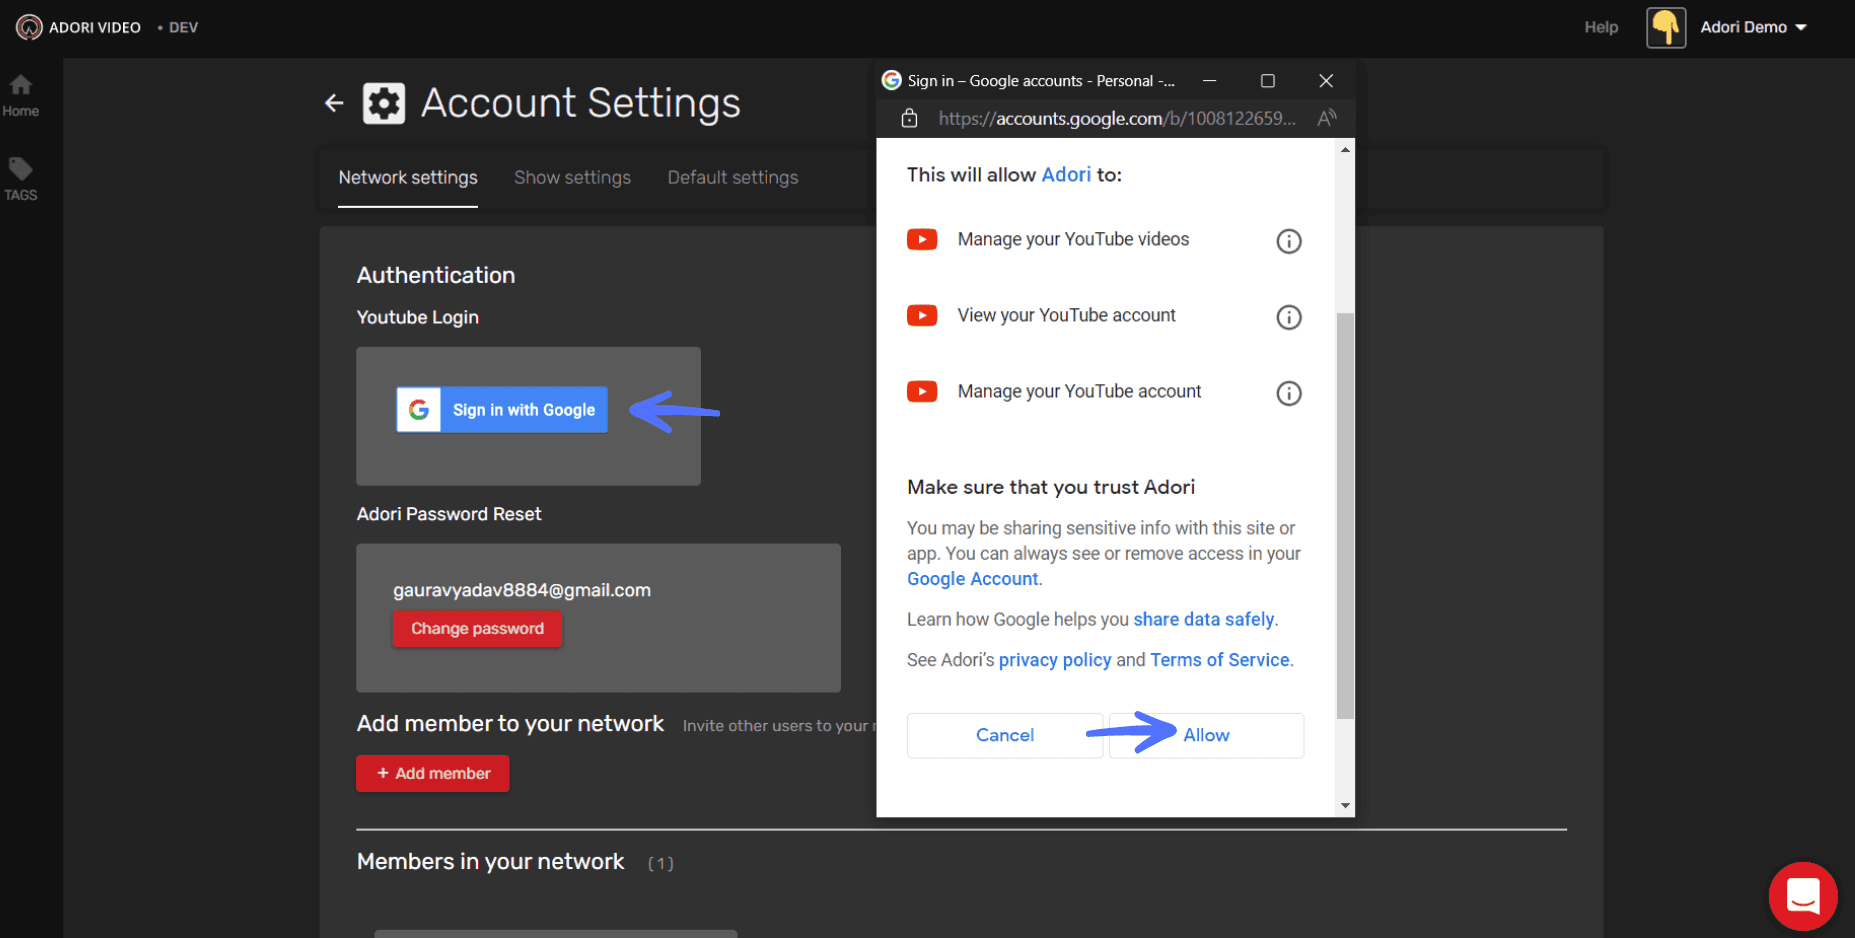Viewport: 1855px width, 938px height.
Task: Open the red chat support bubble
Action: tap(1803, 896)
